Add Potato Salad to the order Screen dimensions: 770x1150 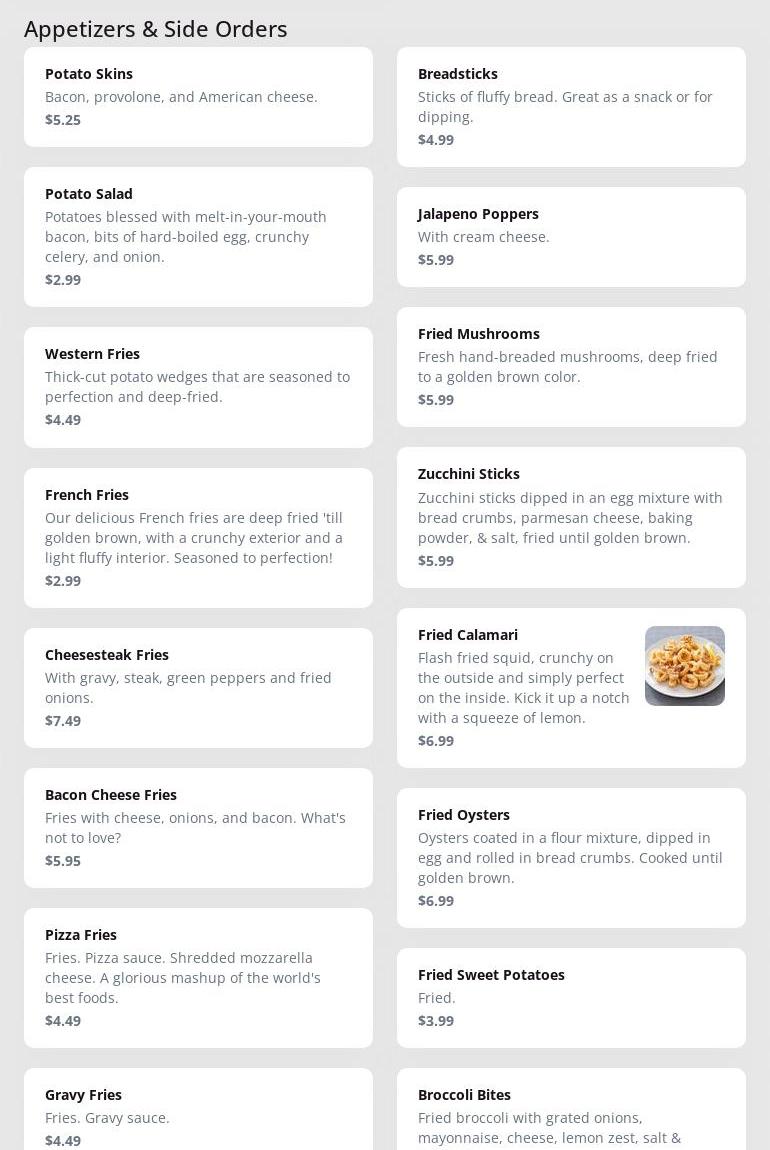198,237
